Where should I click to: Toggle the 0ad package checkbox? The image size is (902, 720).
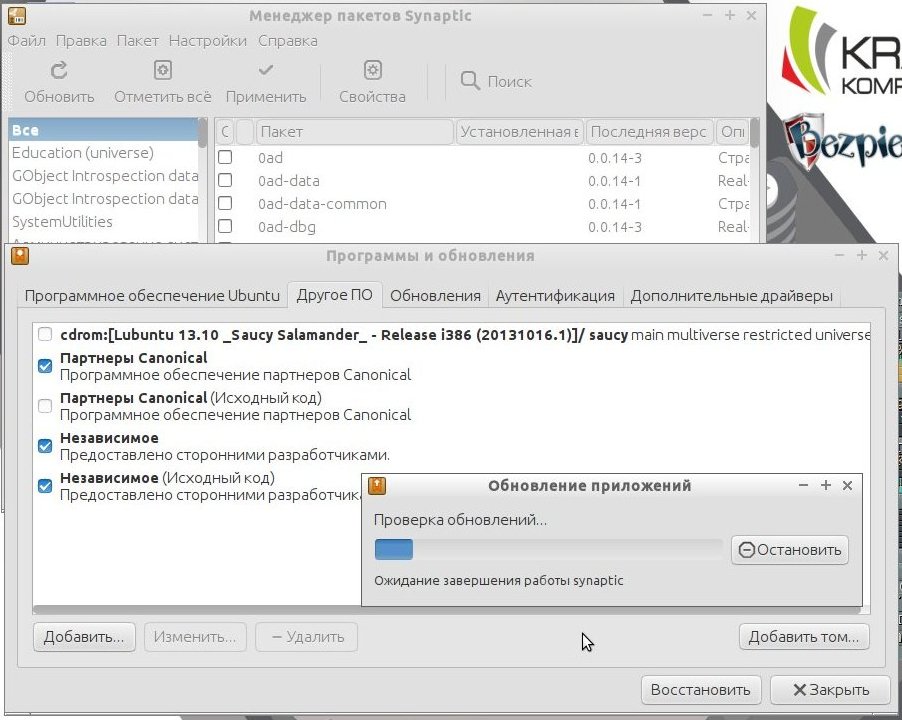click(x=225, y=158)
